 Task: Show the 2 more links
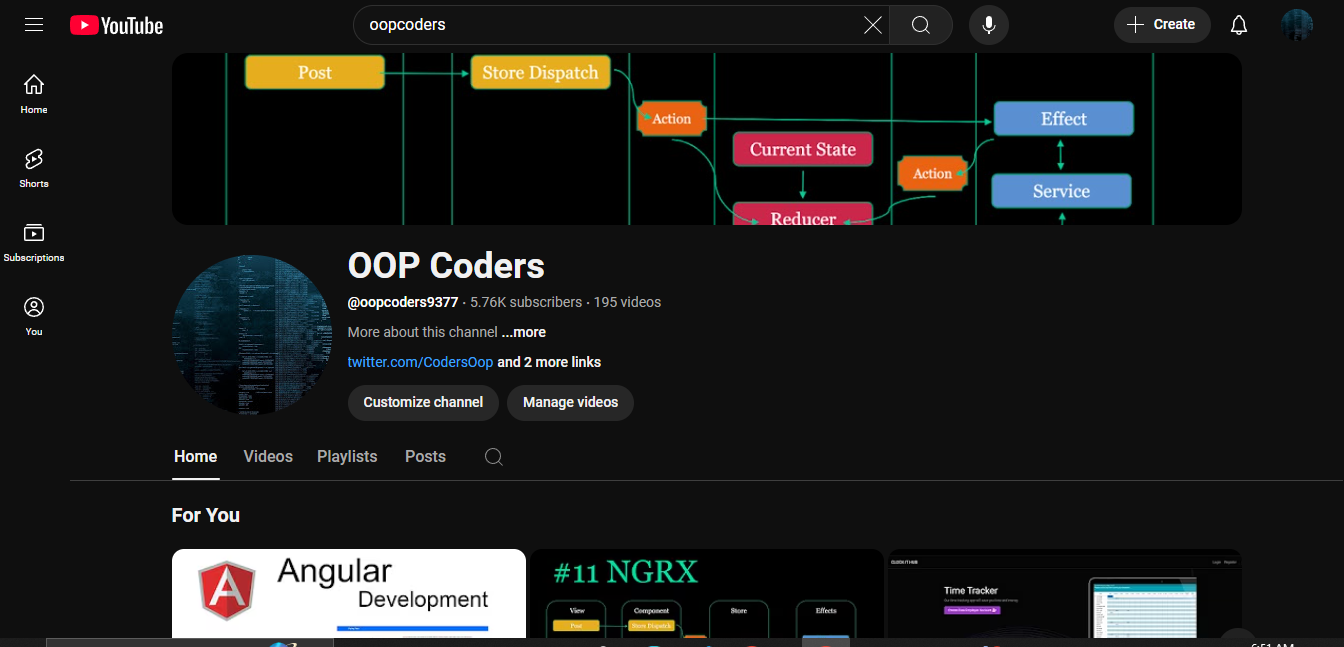pos(549,362)
